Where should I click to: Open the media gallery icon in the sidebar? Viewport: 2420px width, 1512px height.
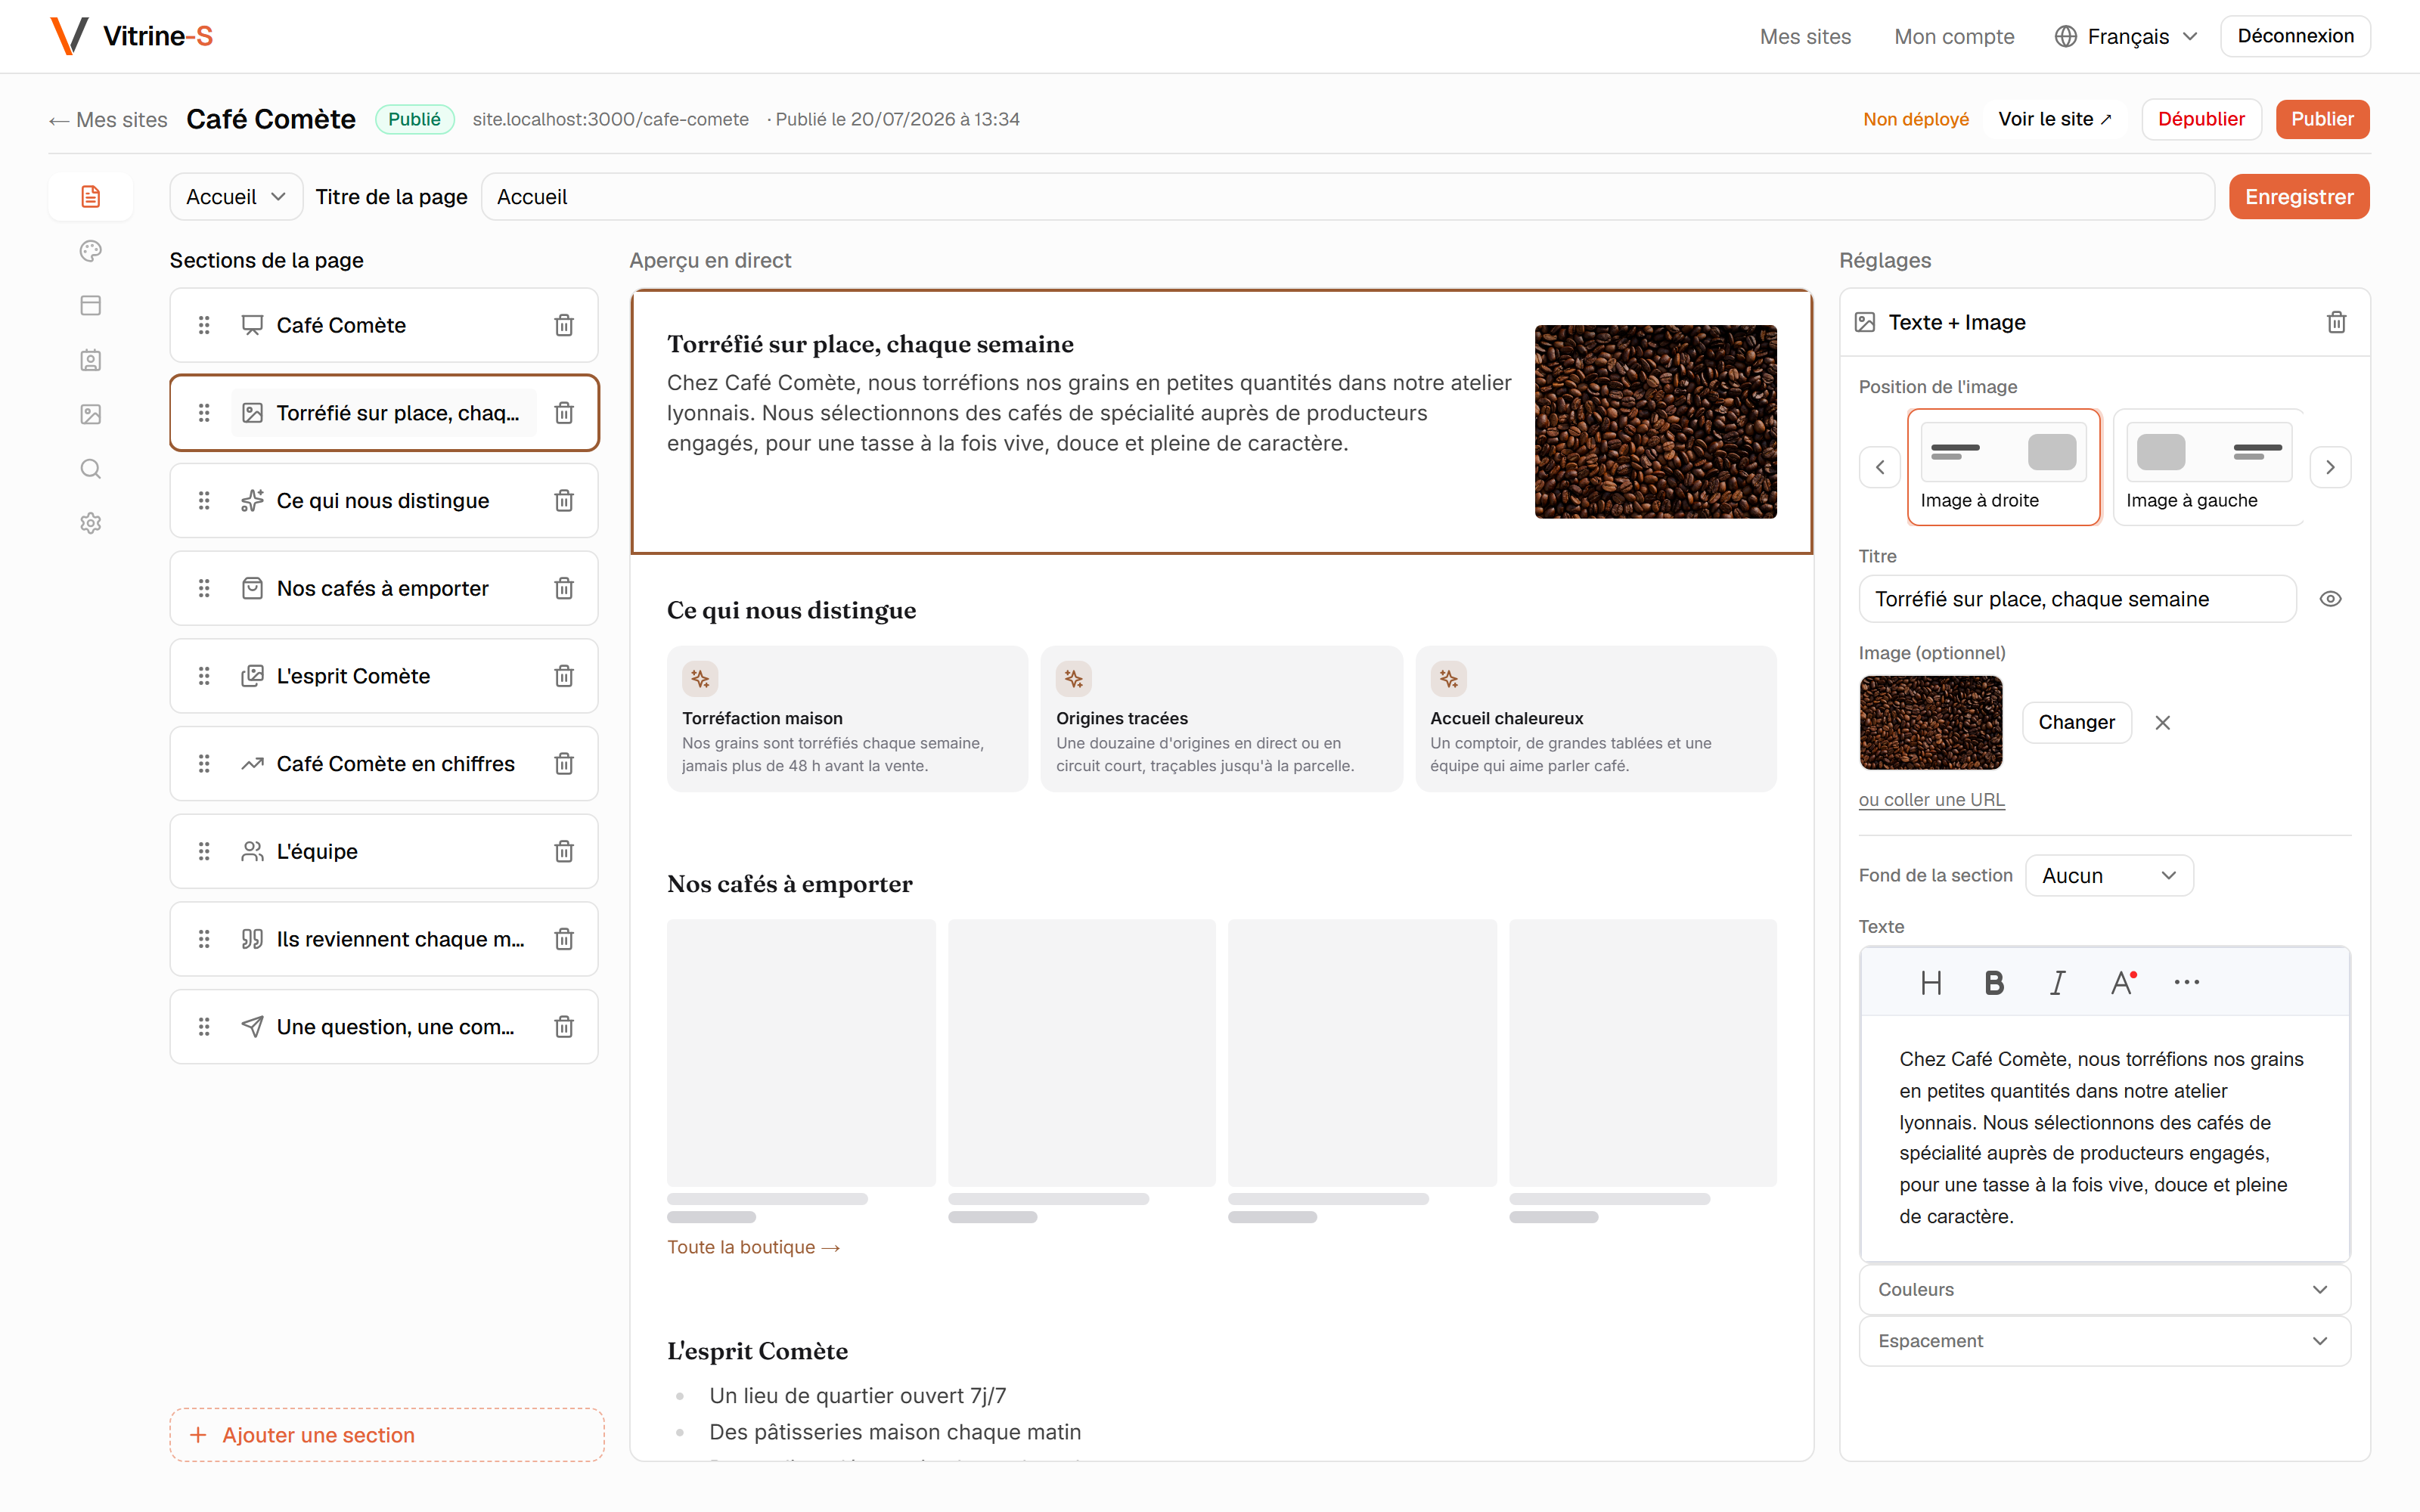tap(91, 414)
